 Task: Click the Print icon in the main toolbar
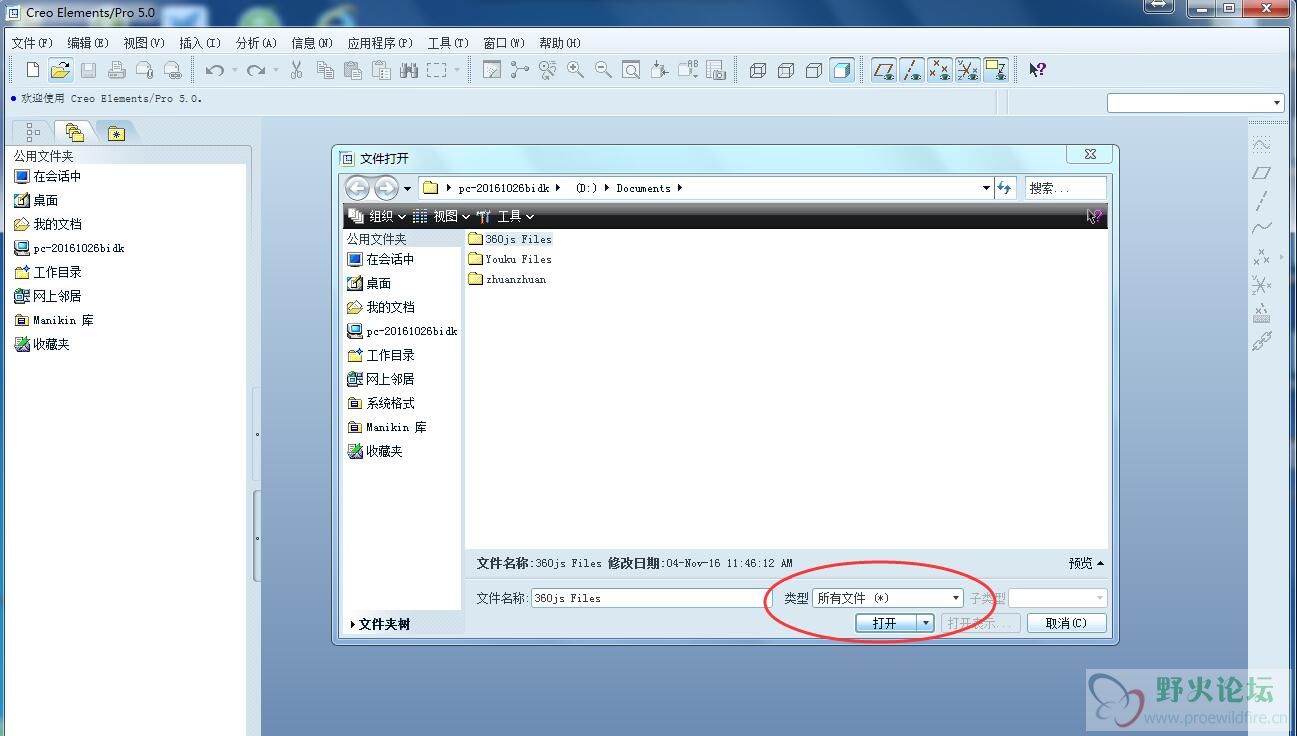click(117, 70)
